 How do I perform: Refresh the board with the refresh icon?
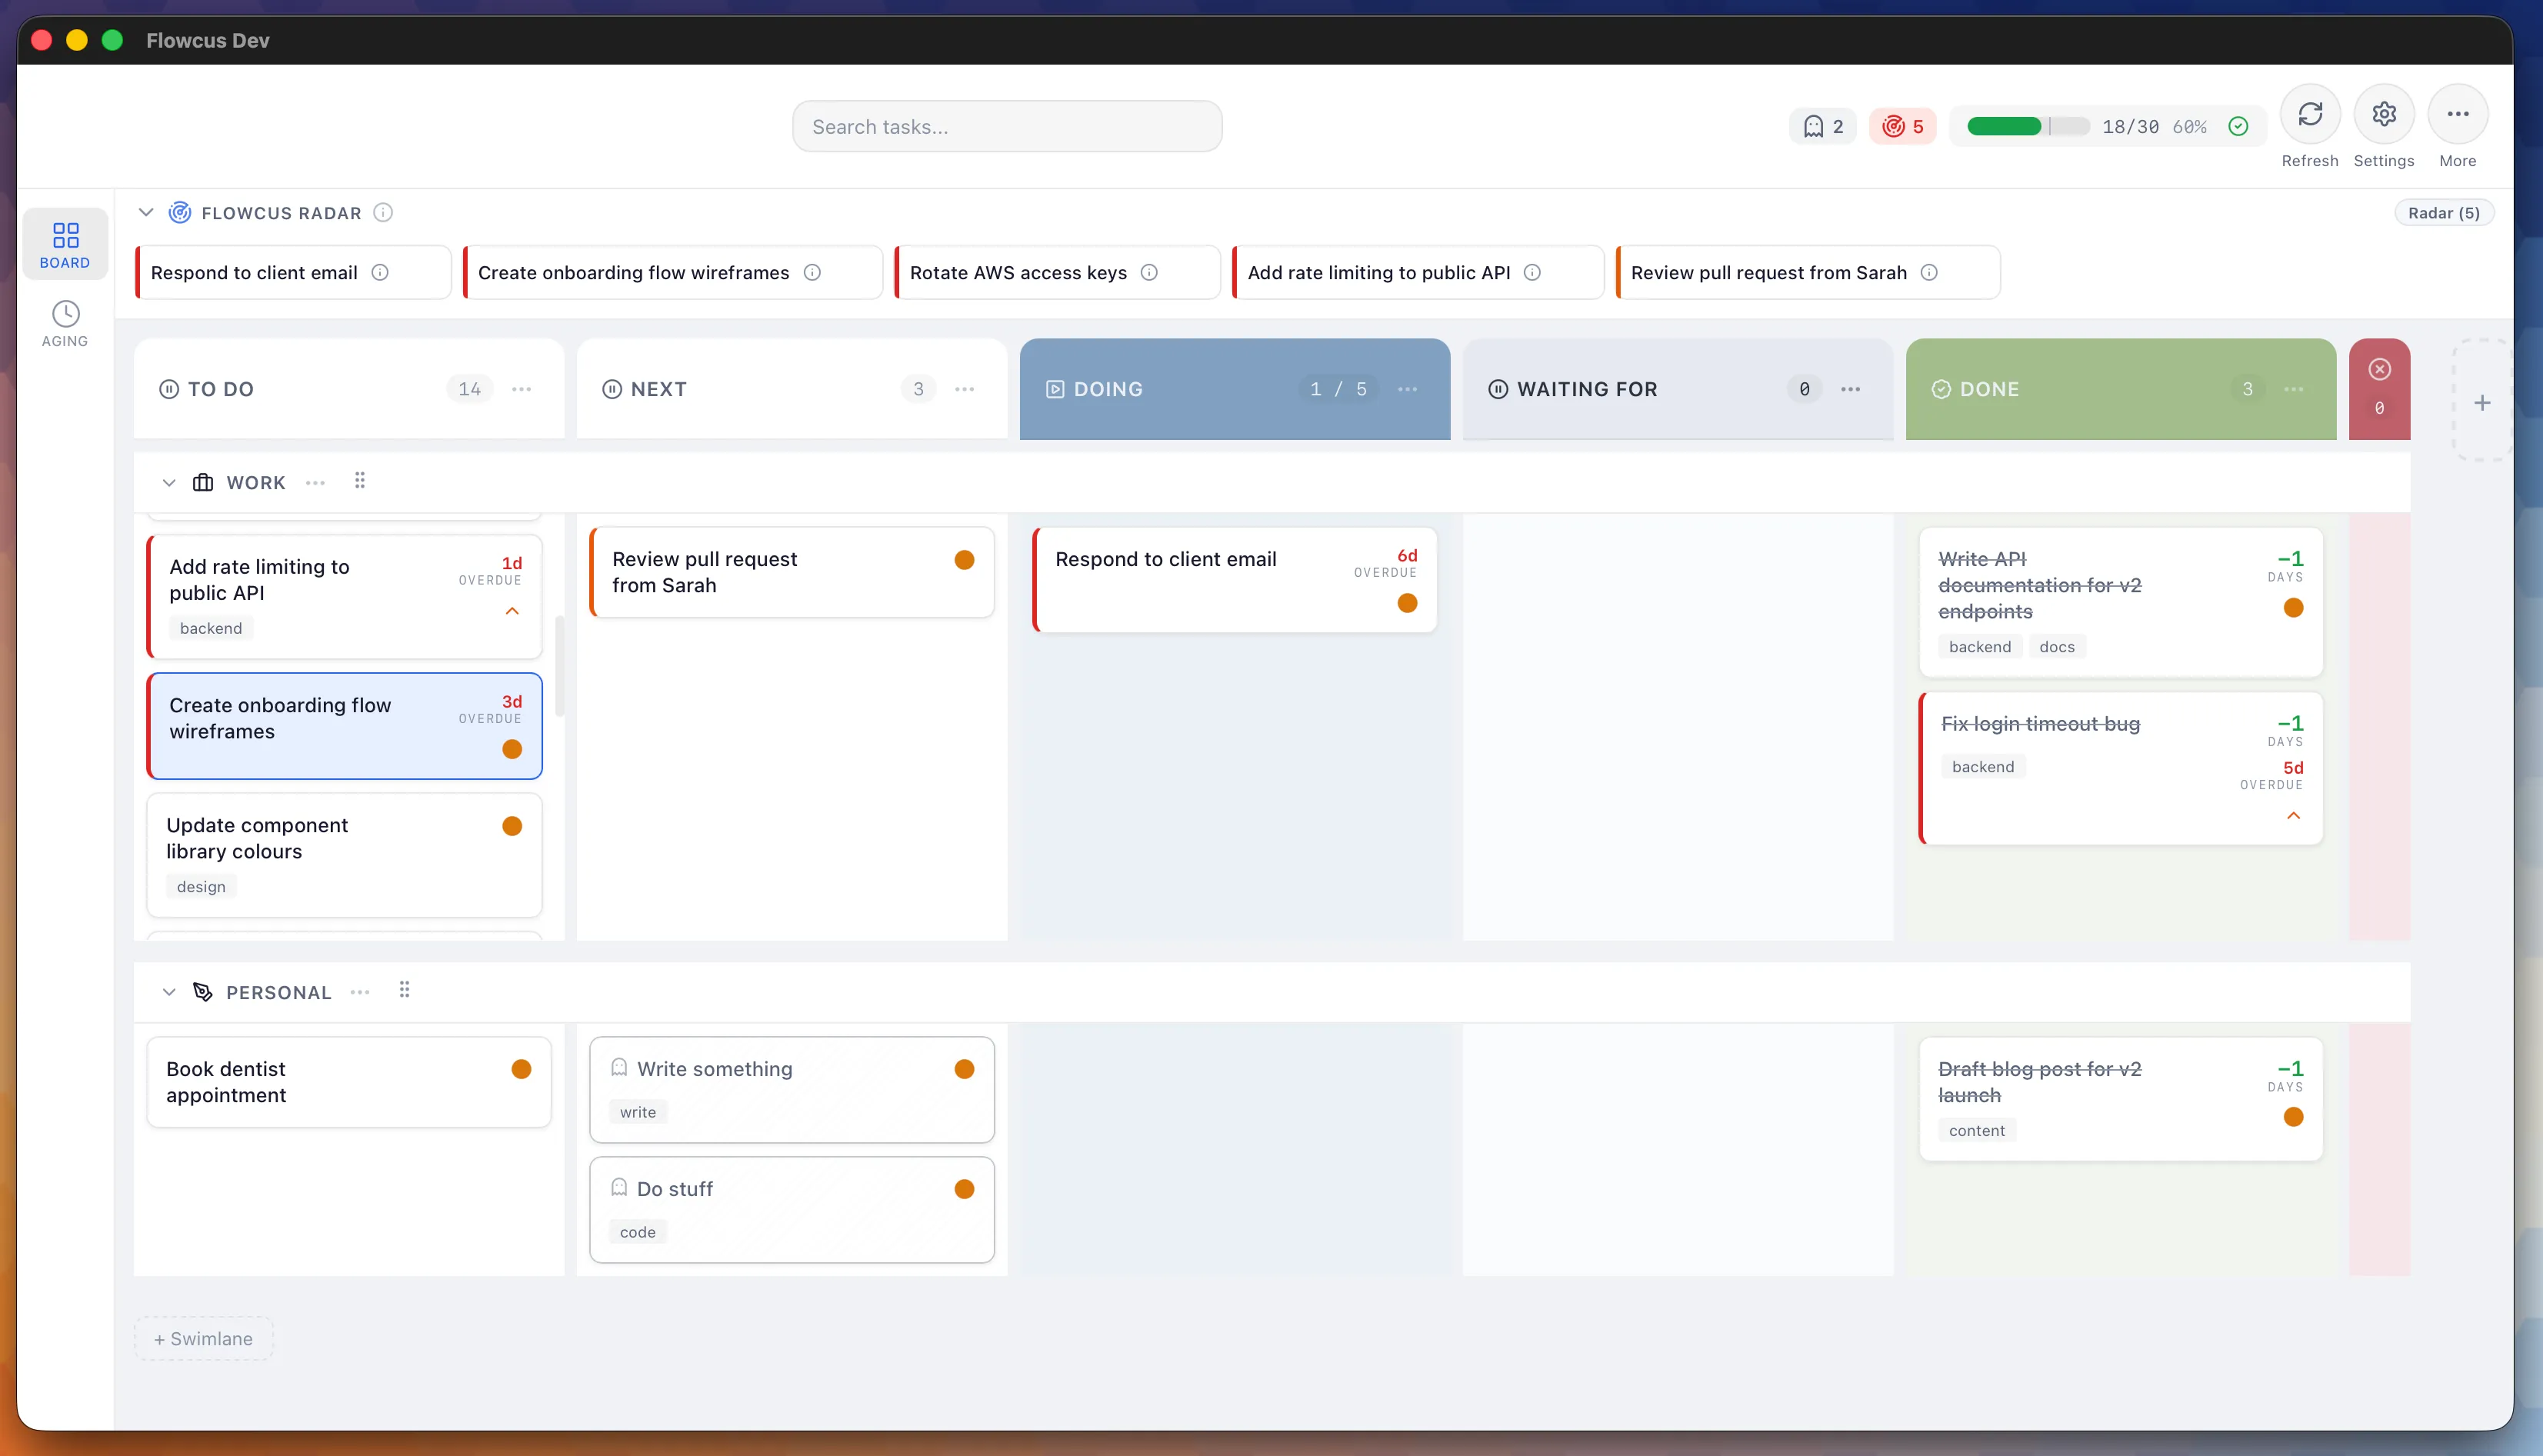pyautogui.click(x=2310, y=114)
